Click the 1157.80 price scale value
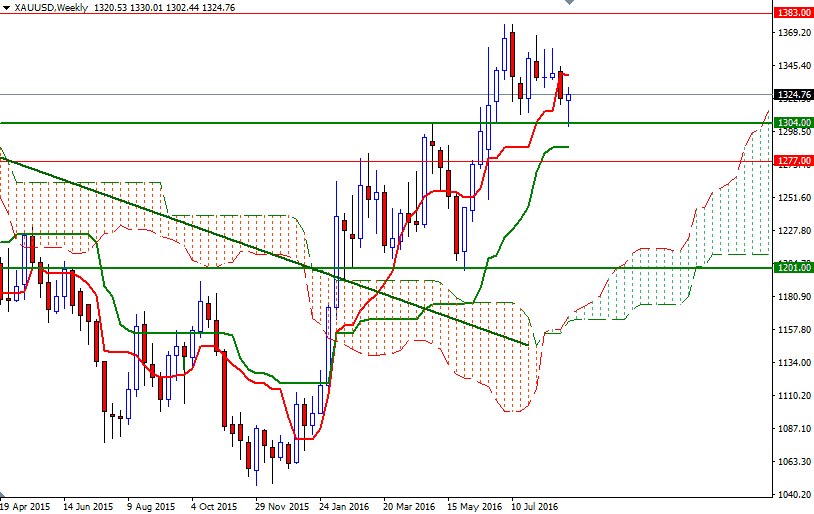 tap(793, 330)
